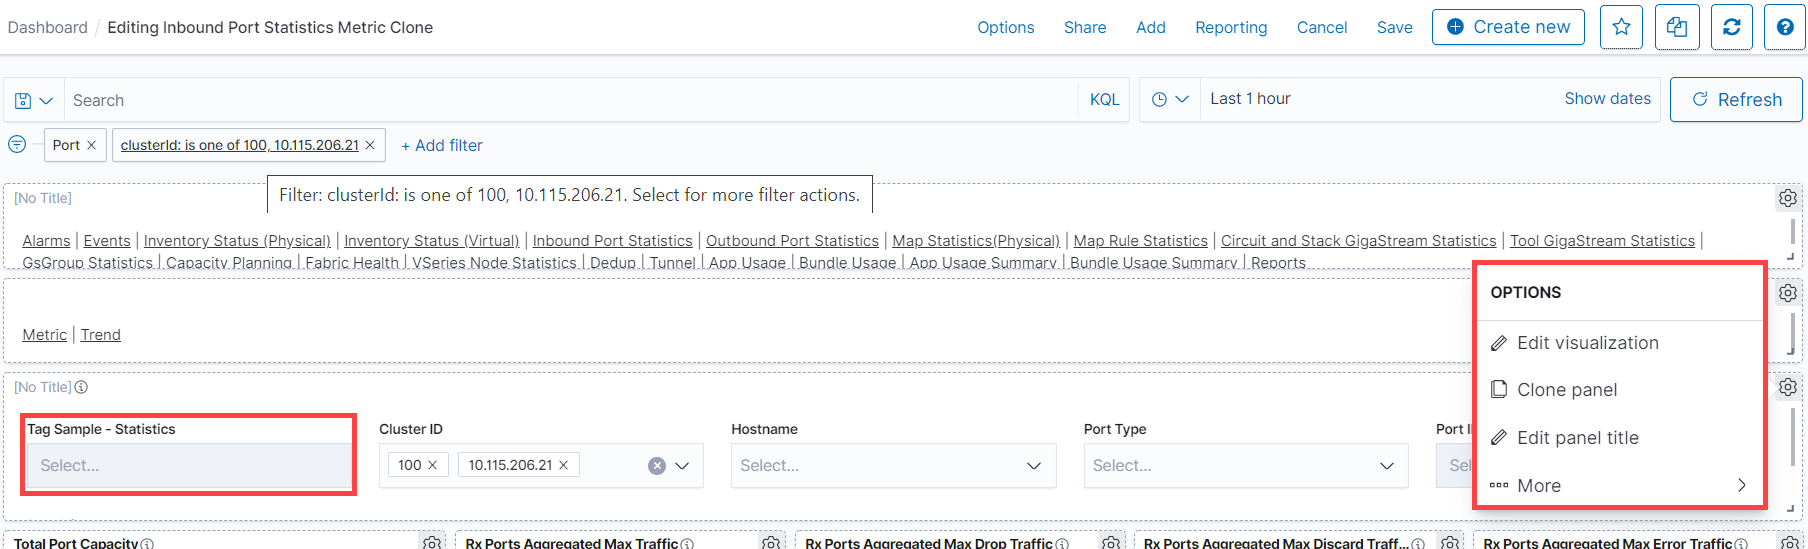
Task: Select Clone panel from Options menu
Action: coord(1566,390)
